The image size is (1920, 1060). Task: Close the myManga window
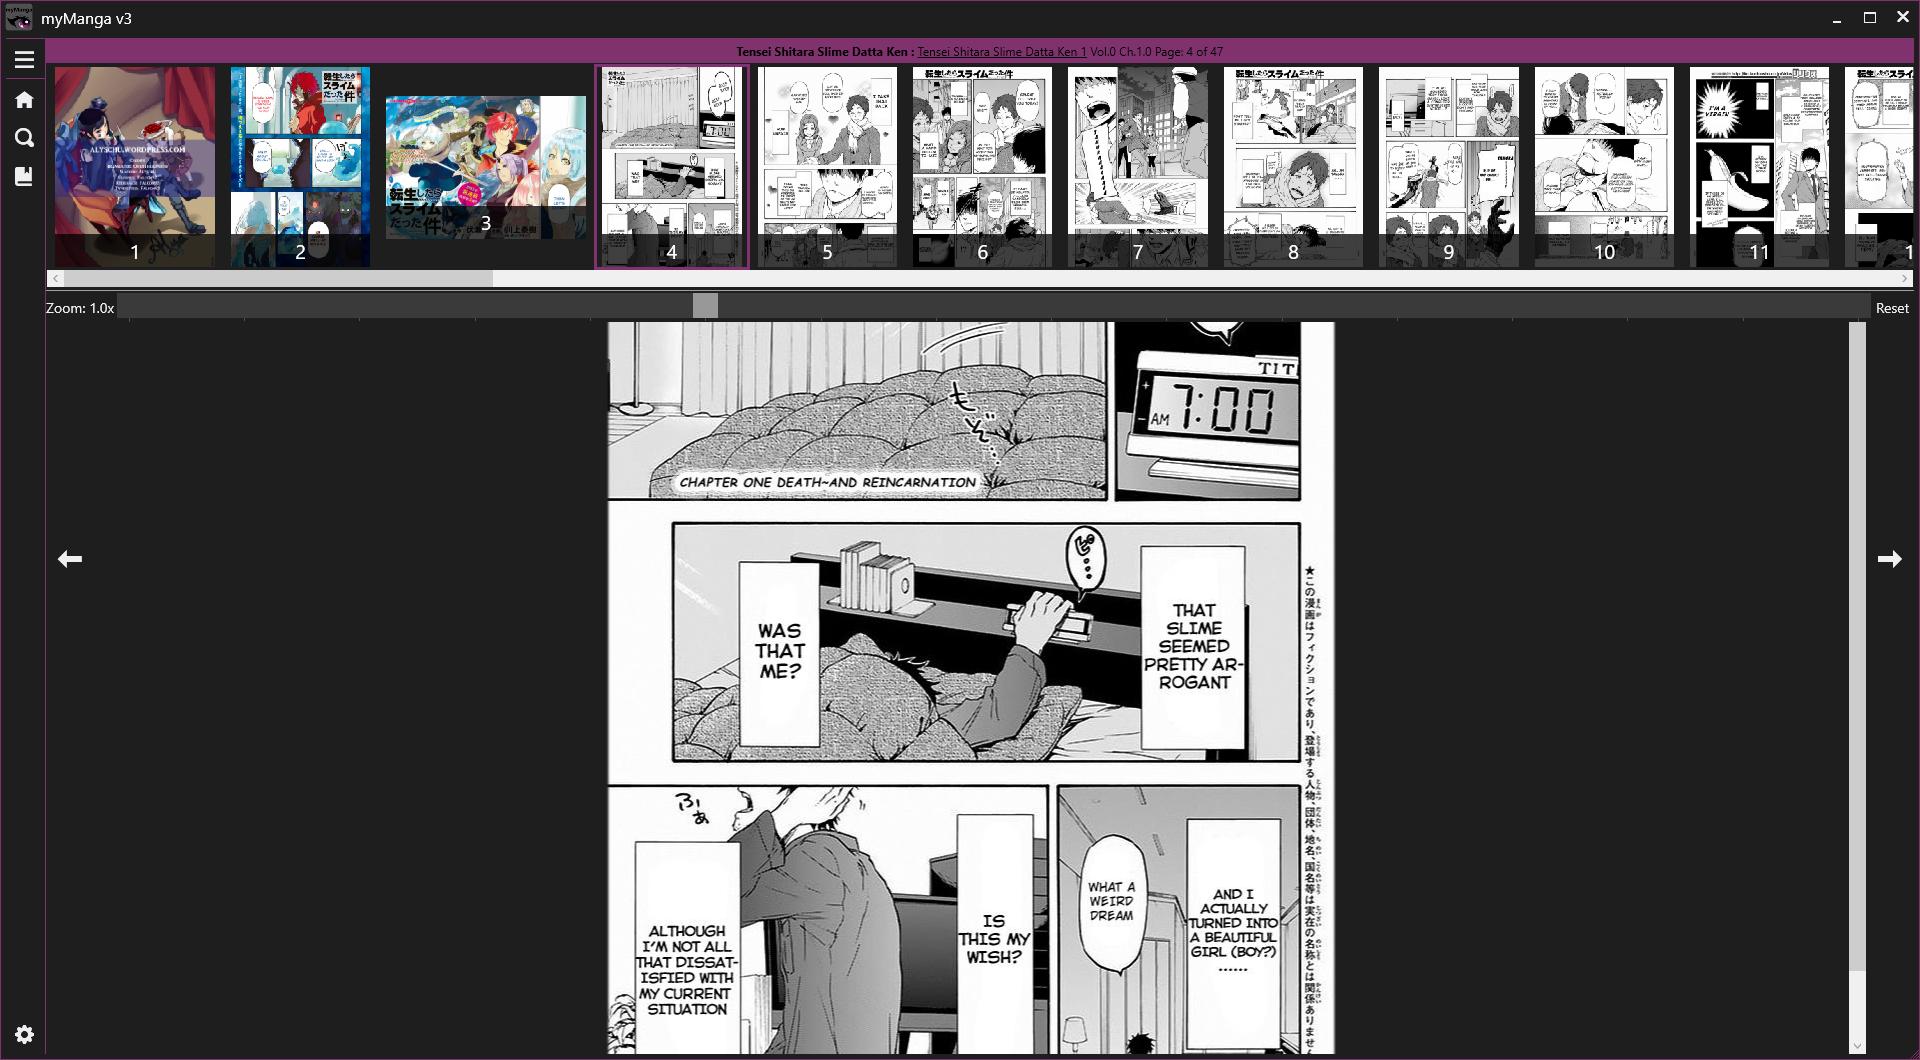tap(1902, 18)
